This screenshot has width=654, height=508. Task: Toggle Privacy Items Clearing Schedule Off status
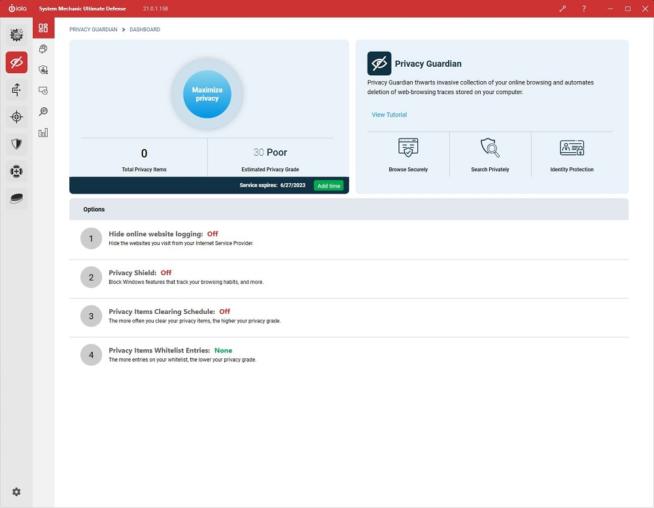(225, 312)
